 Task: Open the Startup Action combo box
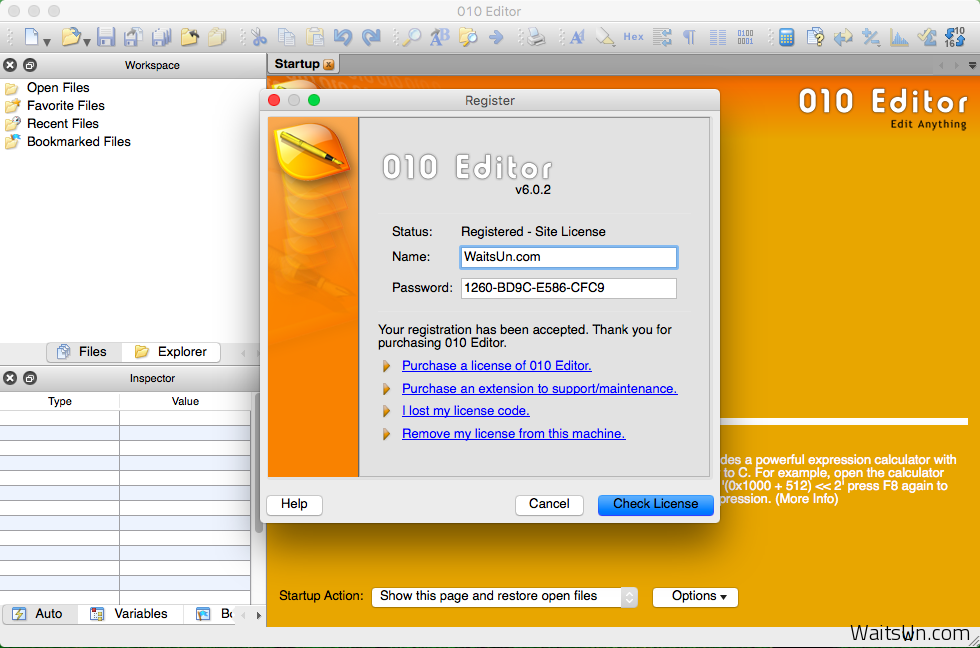click(504, 596)
